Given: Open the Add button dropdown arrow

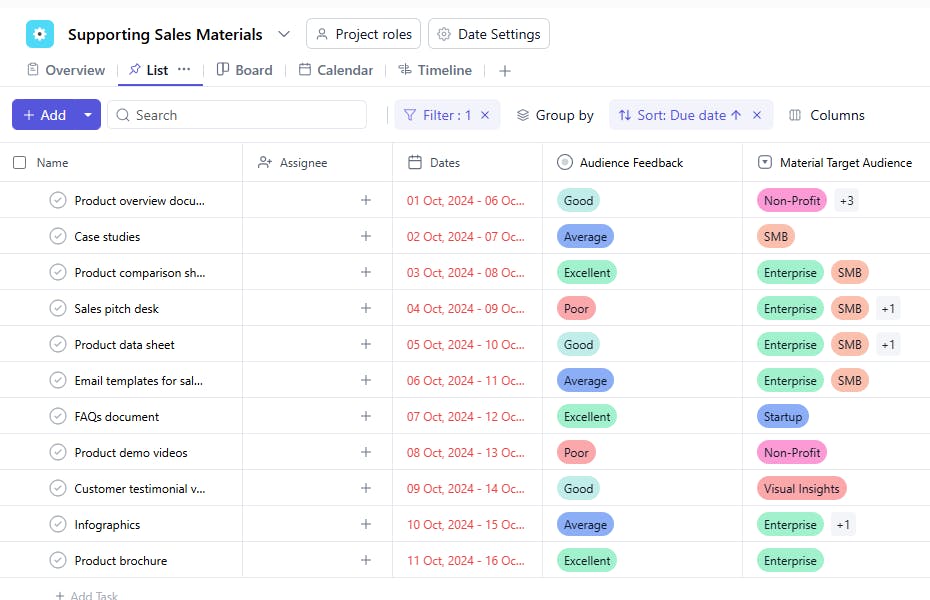Looking at the screenshot, I should point(88,115).
